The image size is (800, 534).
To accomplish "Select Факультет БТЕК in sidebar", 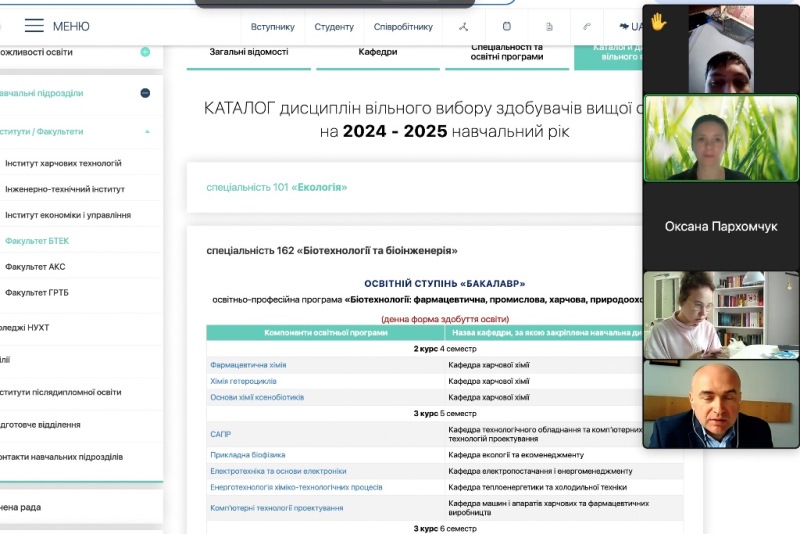I will click(37, 241).
